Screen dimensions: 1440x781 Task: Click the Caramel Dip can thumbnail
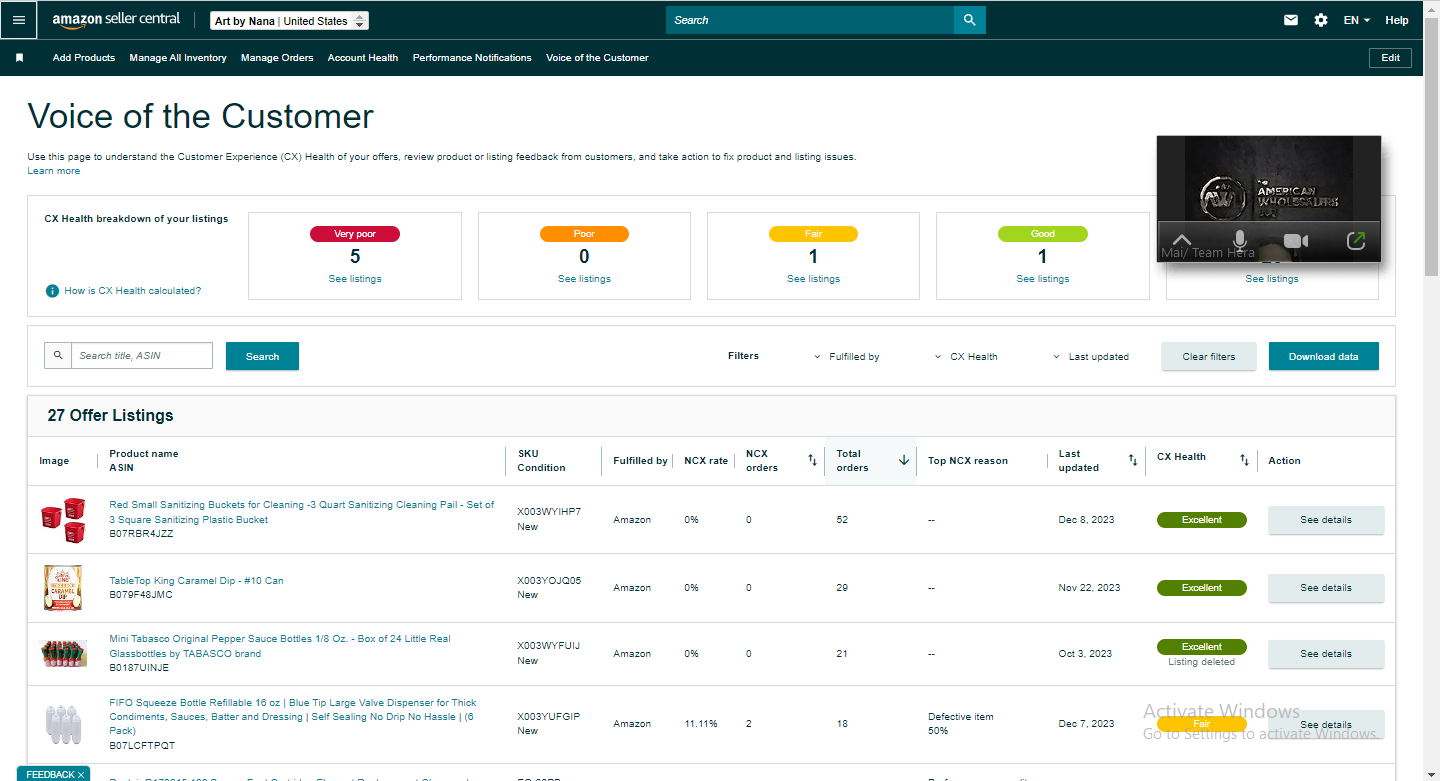point(62,587)
